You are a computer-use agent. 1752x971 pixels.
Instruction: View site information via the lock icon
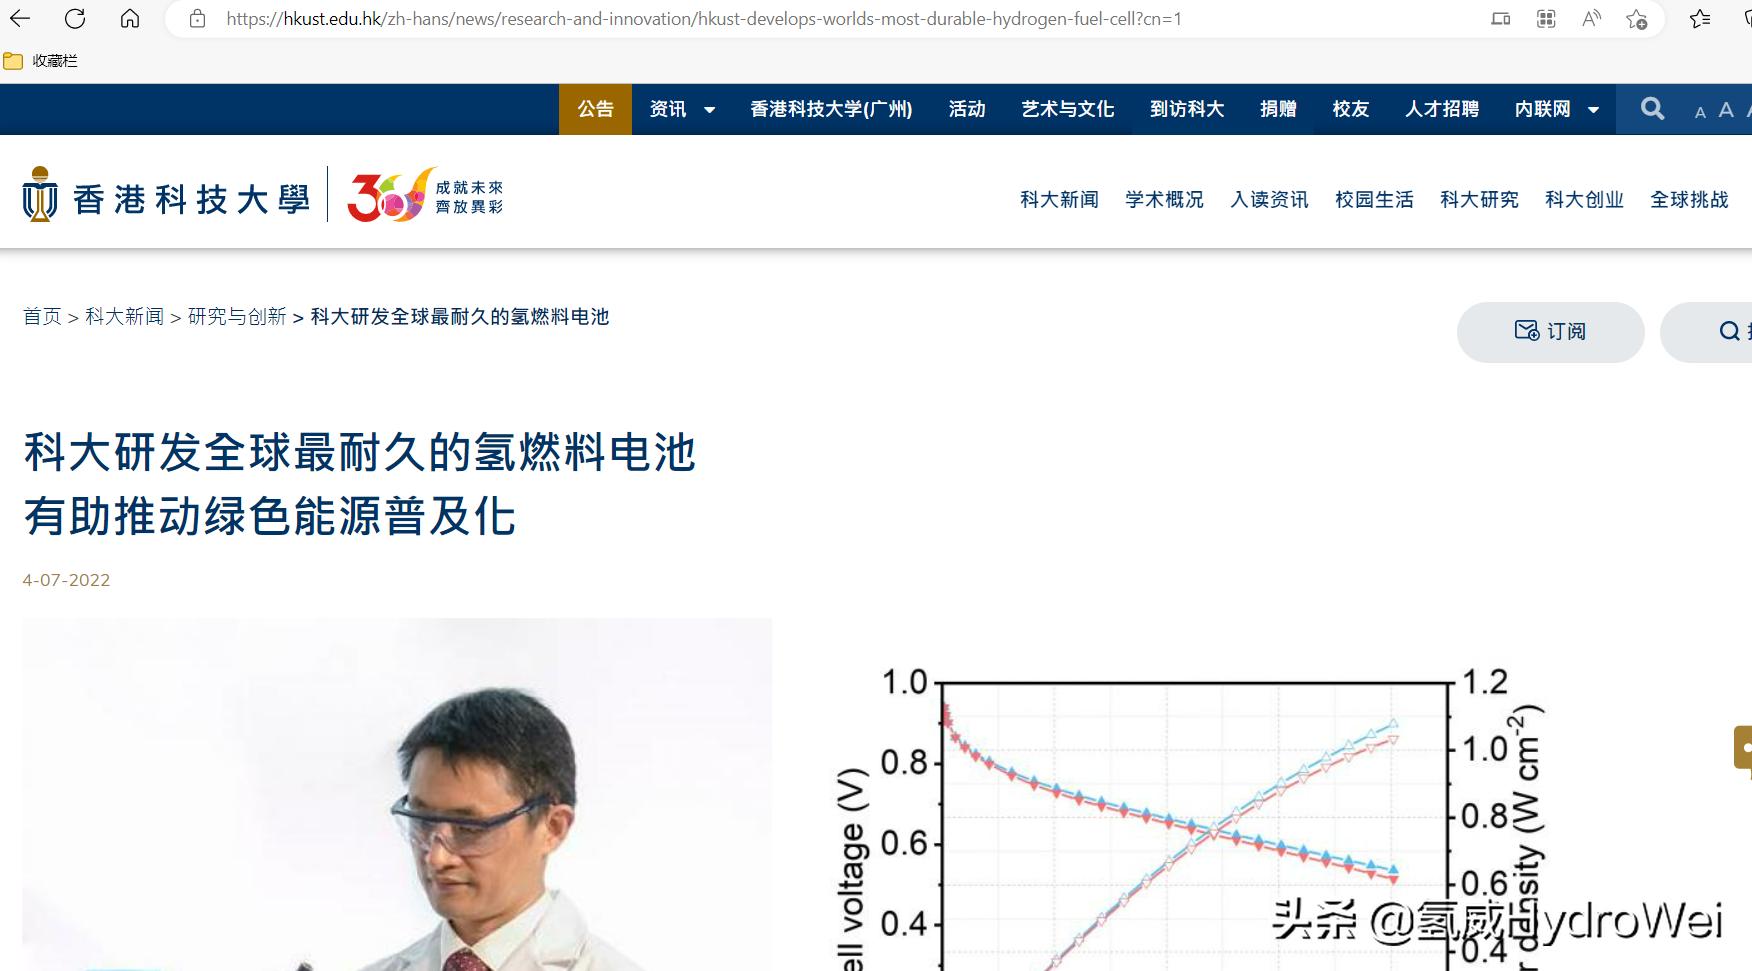[196, 18]
